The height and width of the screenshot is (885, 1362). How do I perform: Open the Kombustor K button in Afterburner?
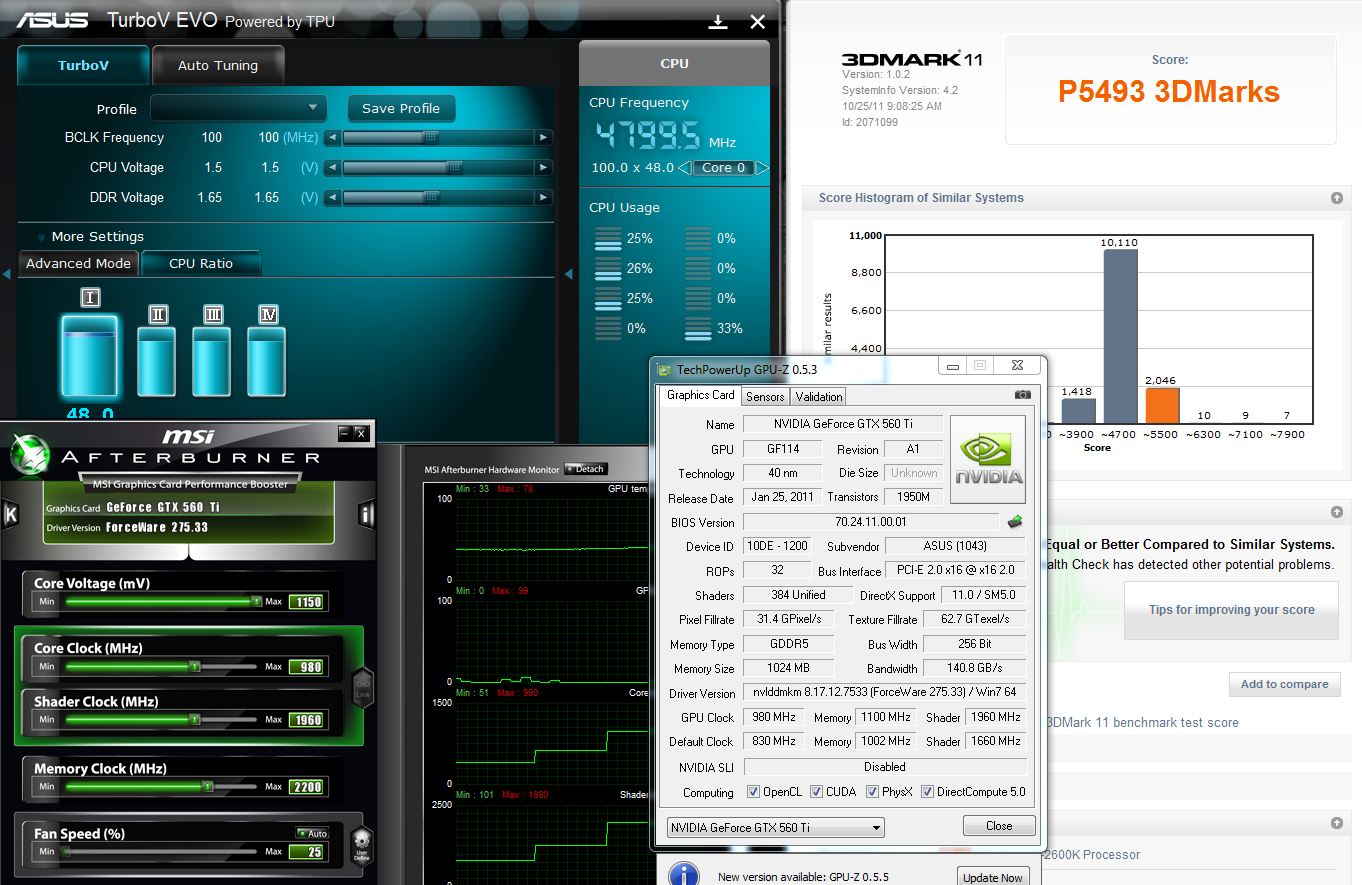pos(11,514)
